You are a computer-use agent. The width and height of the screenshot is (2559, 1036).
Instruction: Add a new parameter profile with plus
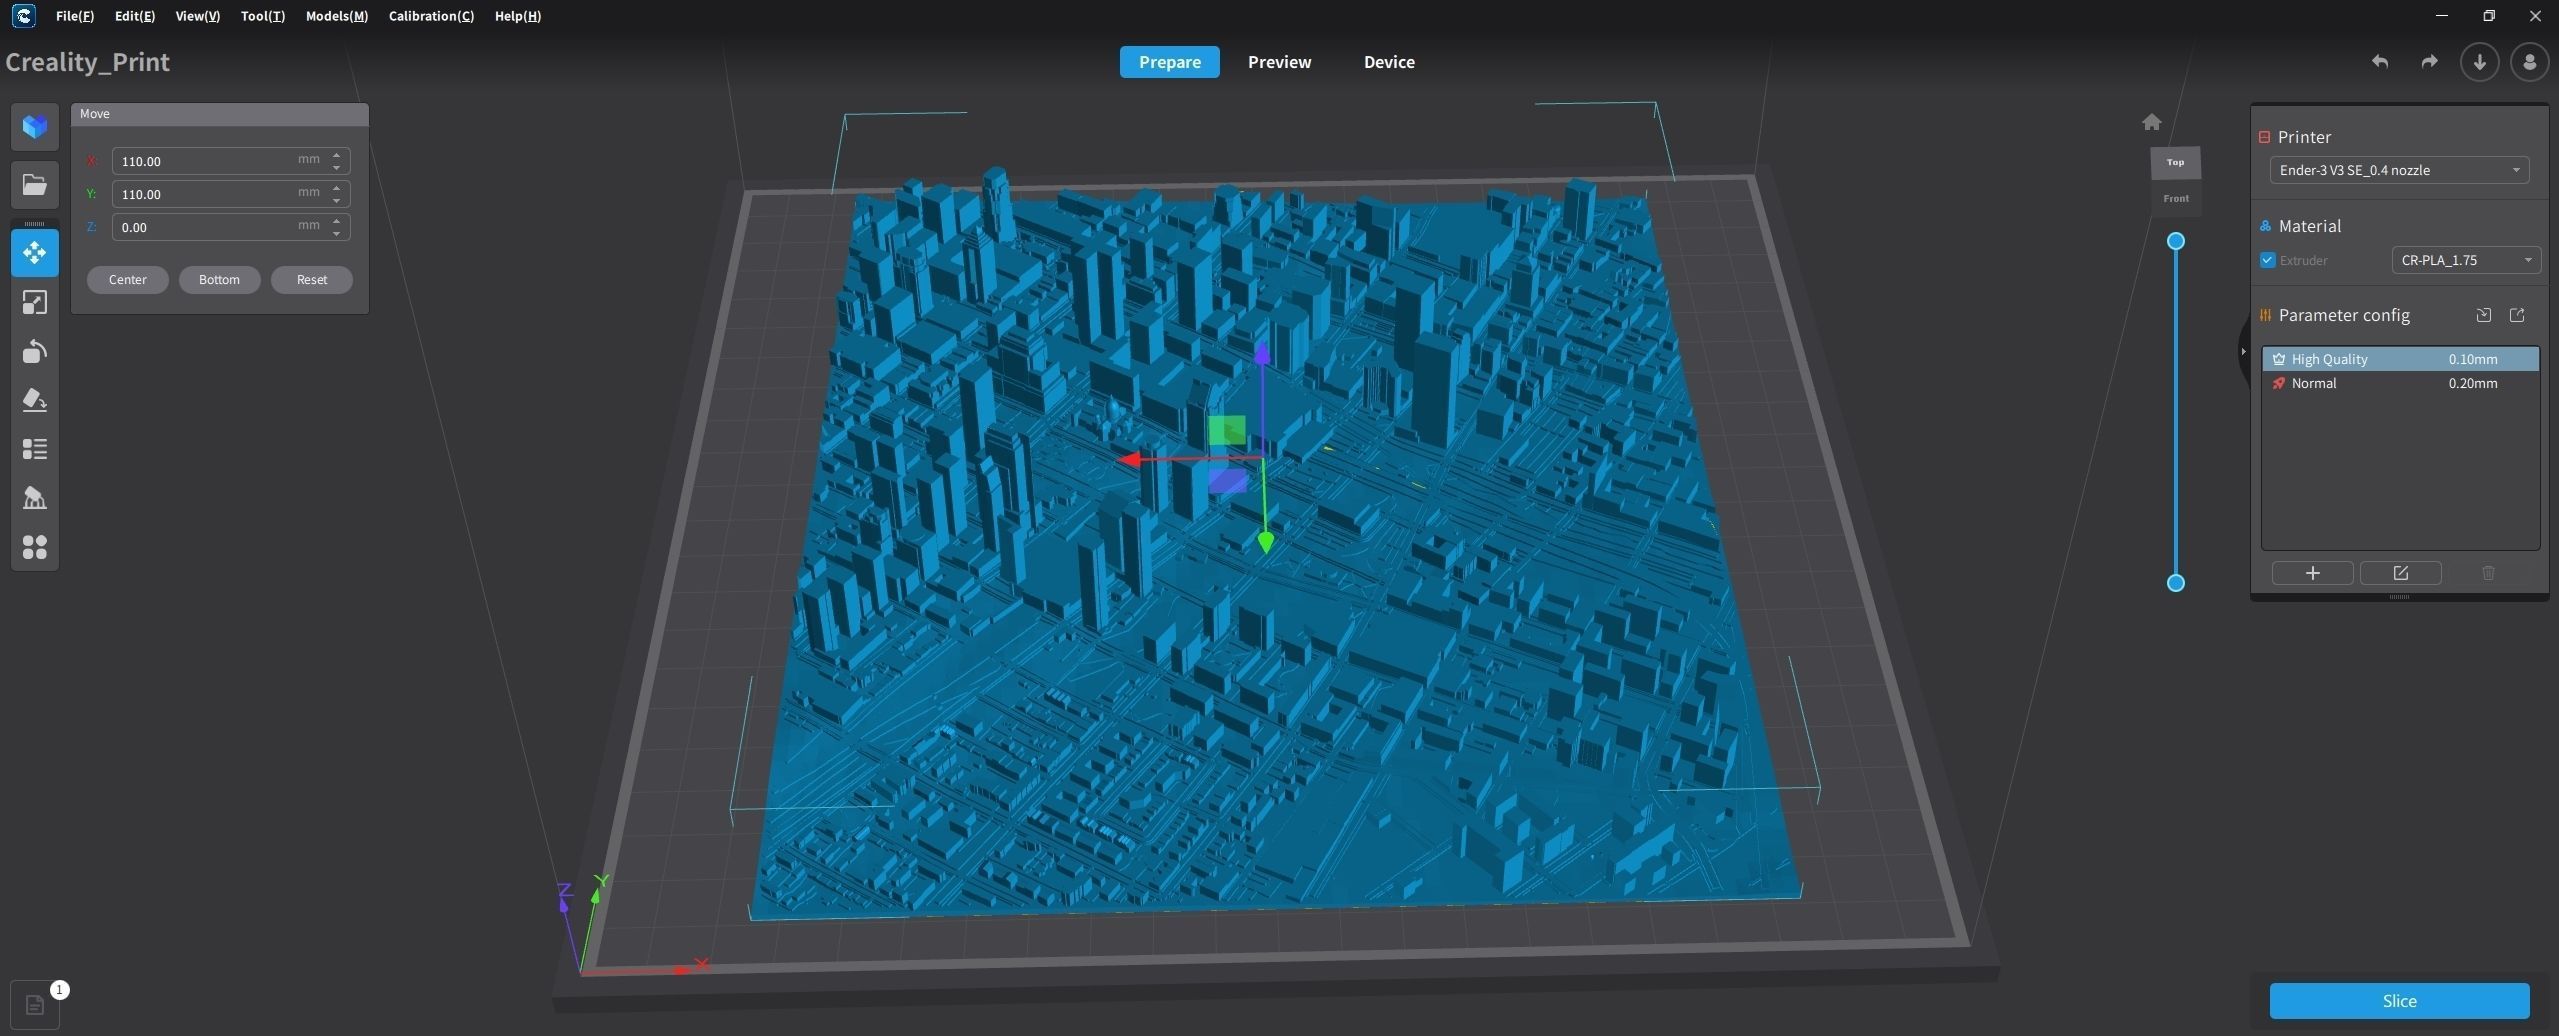(x=2312, y=573)
